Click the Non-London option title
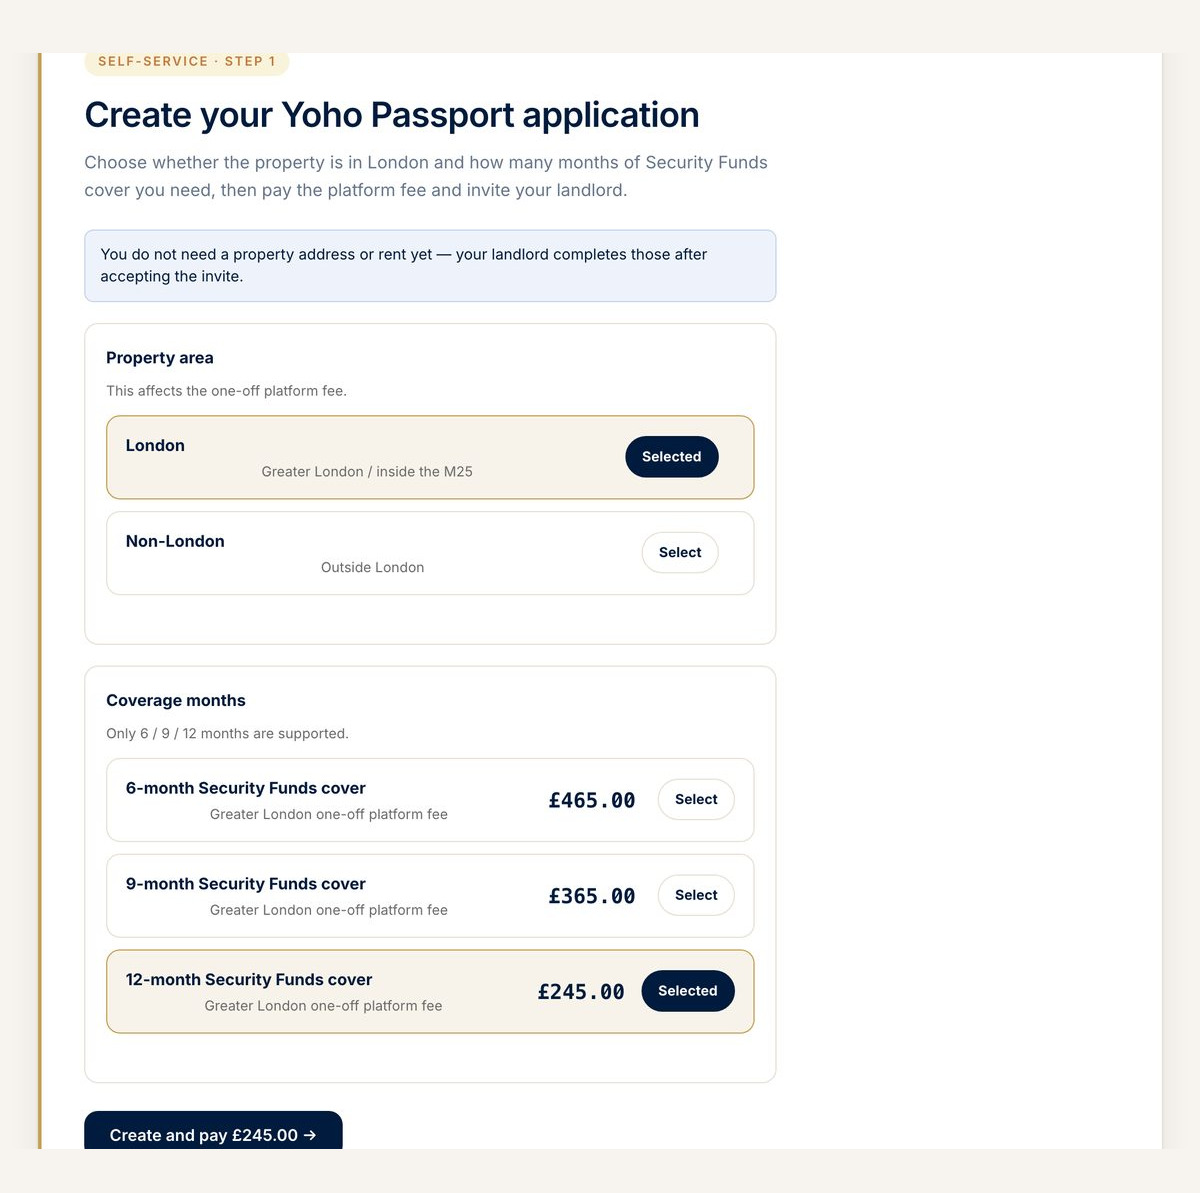 (x=175, y=542)
